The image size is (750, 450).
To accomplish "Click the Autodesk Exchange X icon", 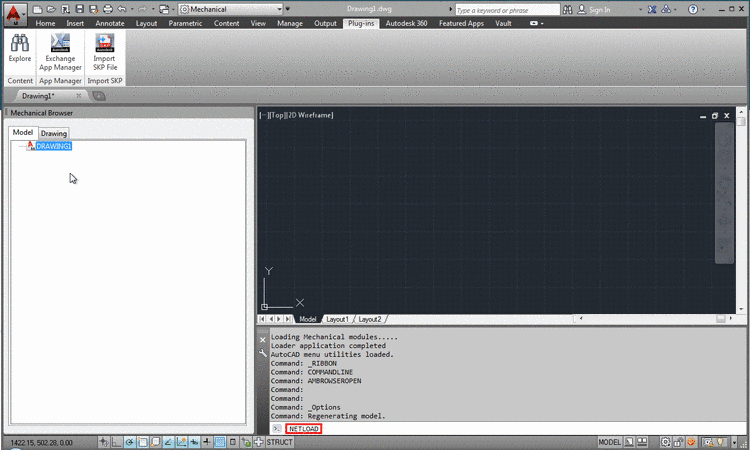I will click(652, 10).
